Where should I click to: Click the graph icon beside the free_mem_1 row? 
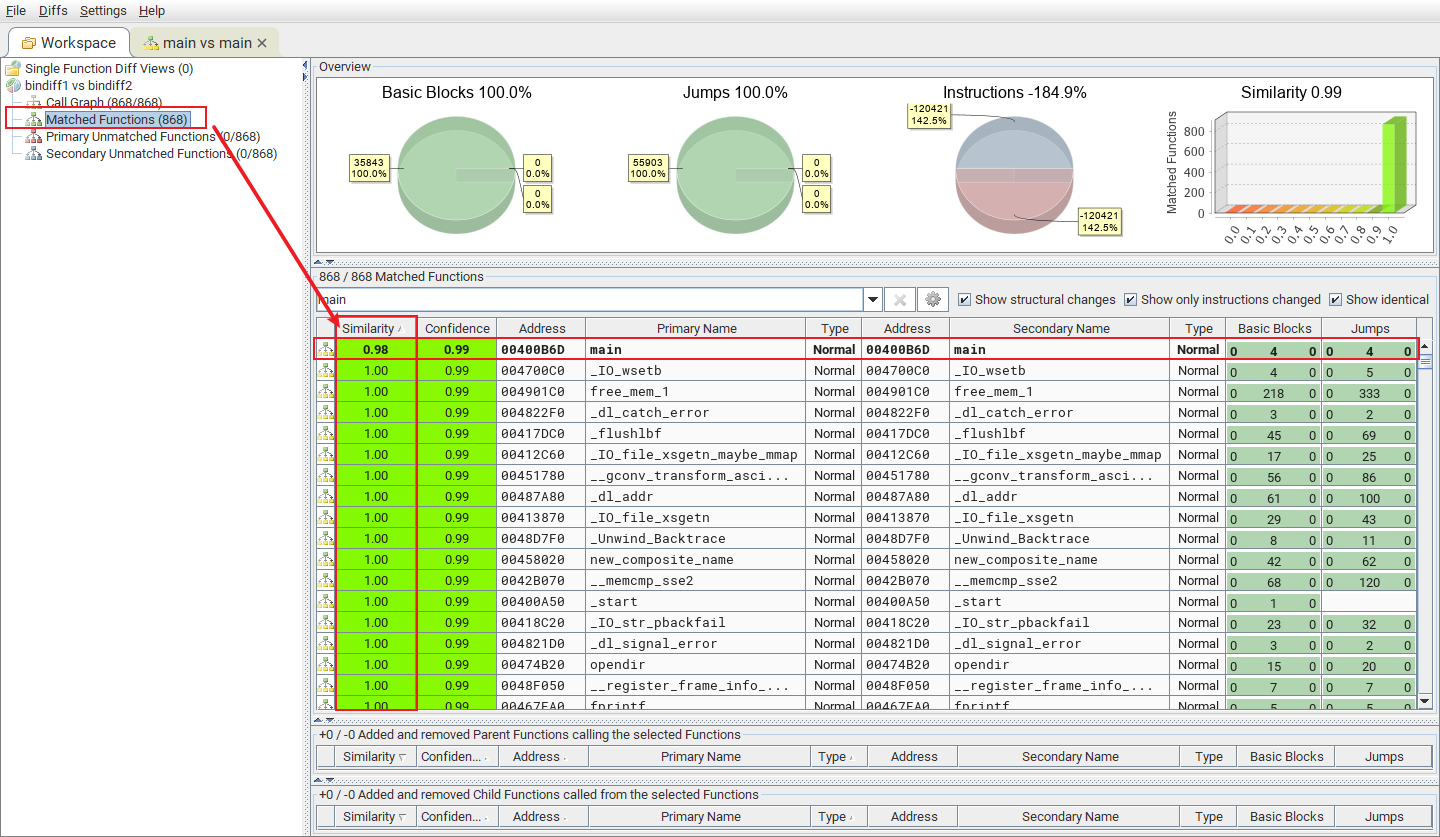325,391
